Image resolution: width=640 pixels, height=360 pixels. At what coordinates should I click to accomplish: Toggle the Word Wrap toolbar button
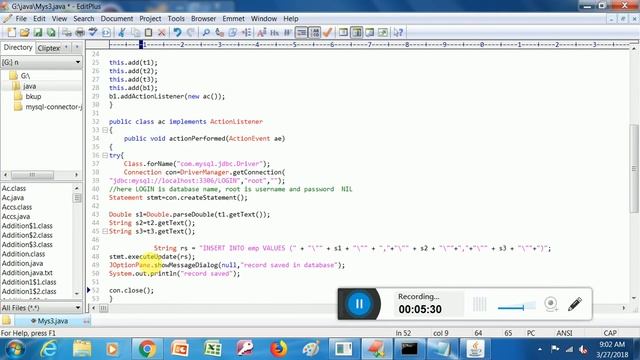point(301,32)
